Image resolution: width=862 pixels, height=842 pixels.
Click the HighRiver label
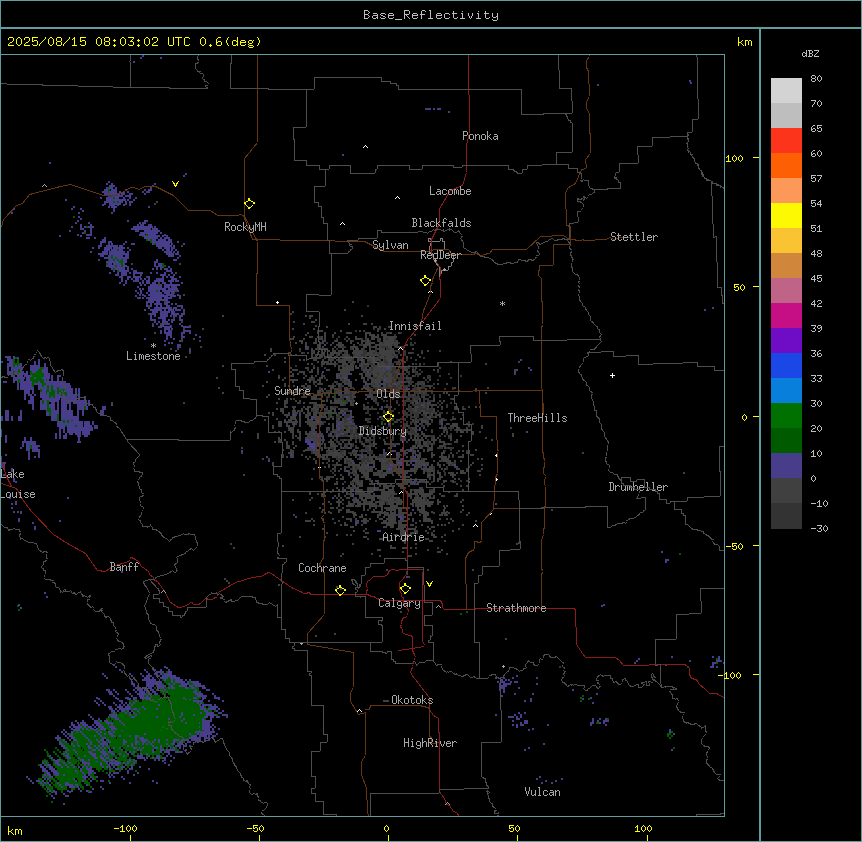[x=430, y=743]
